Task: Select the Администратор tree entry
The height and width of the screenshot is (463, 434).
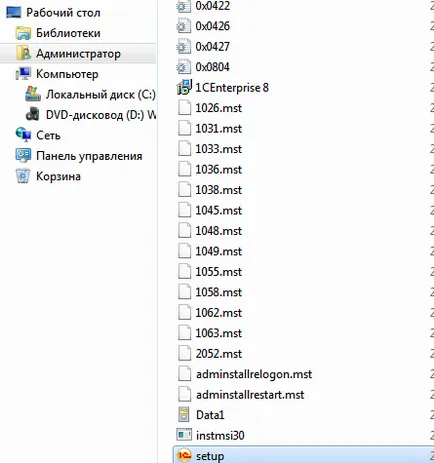Action: [x=78, y=54]
